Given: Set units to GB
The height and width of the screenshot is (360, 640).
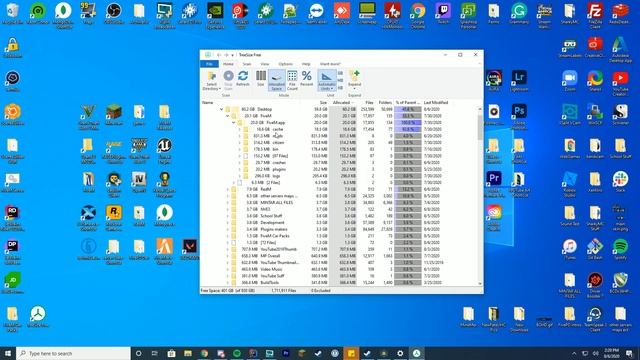Looking at the screenshot, I should pos(340,73).
